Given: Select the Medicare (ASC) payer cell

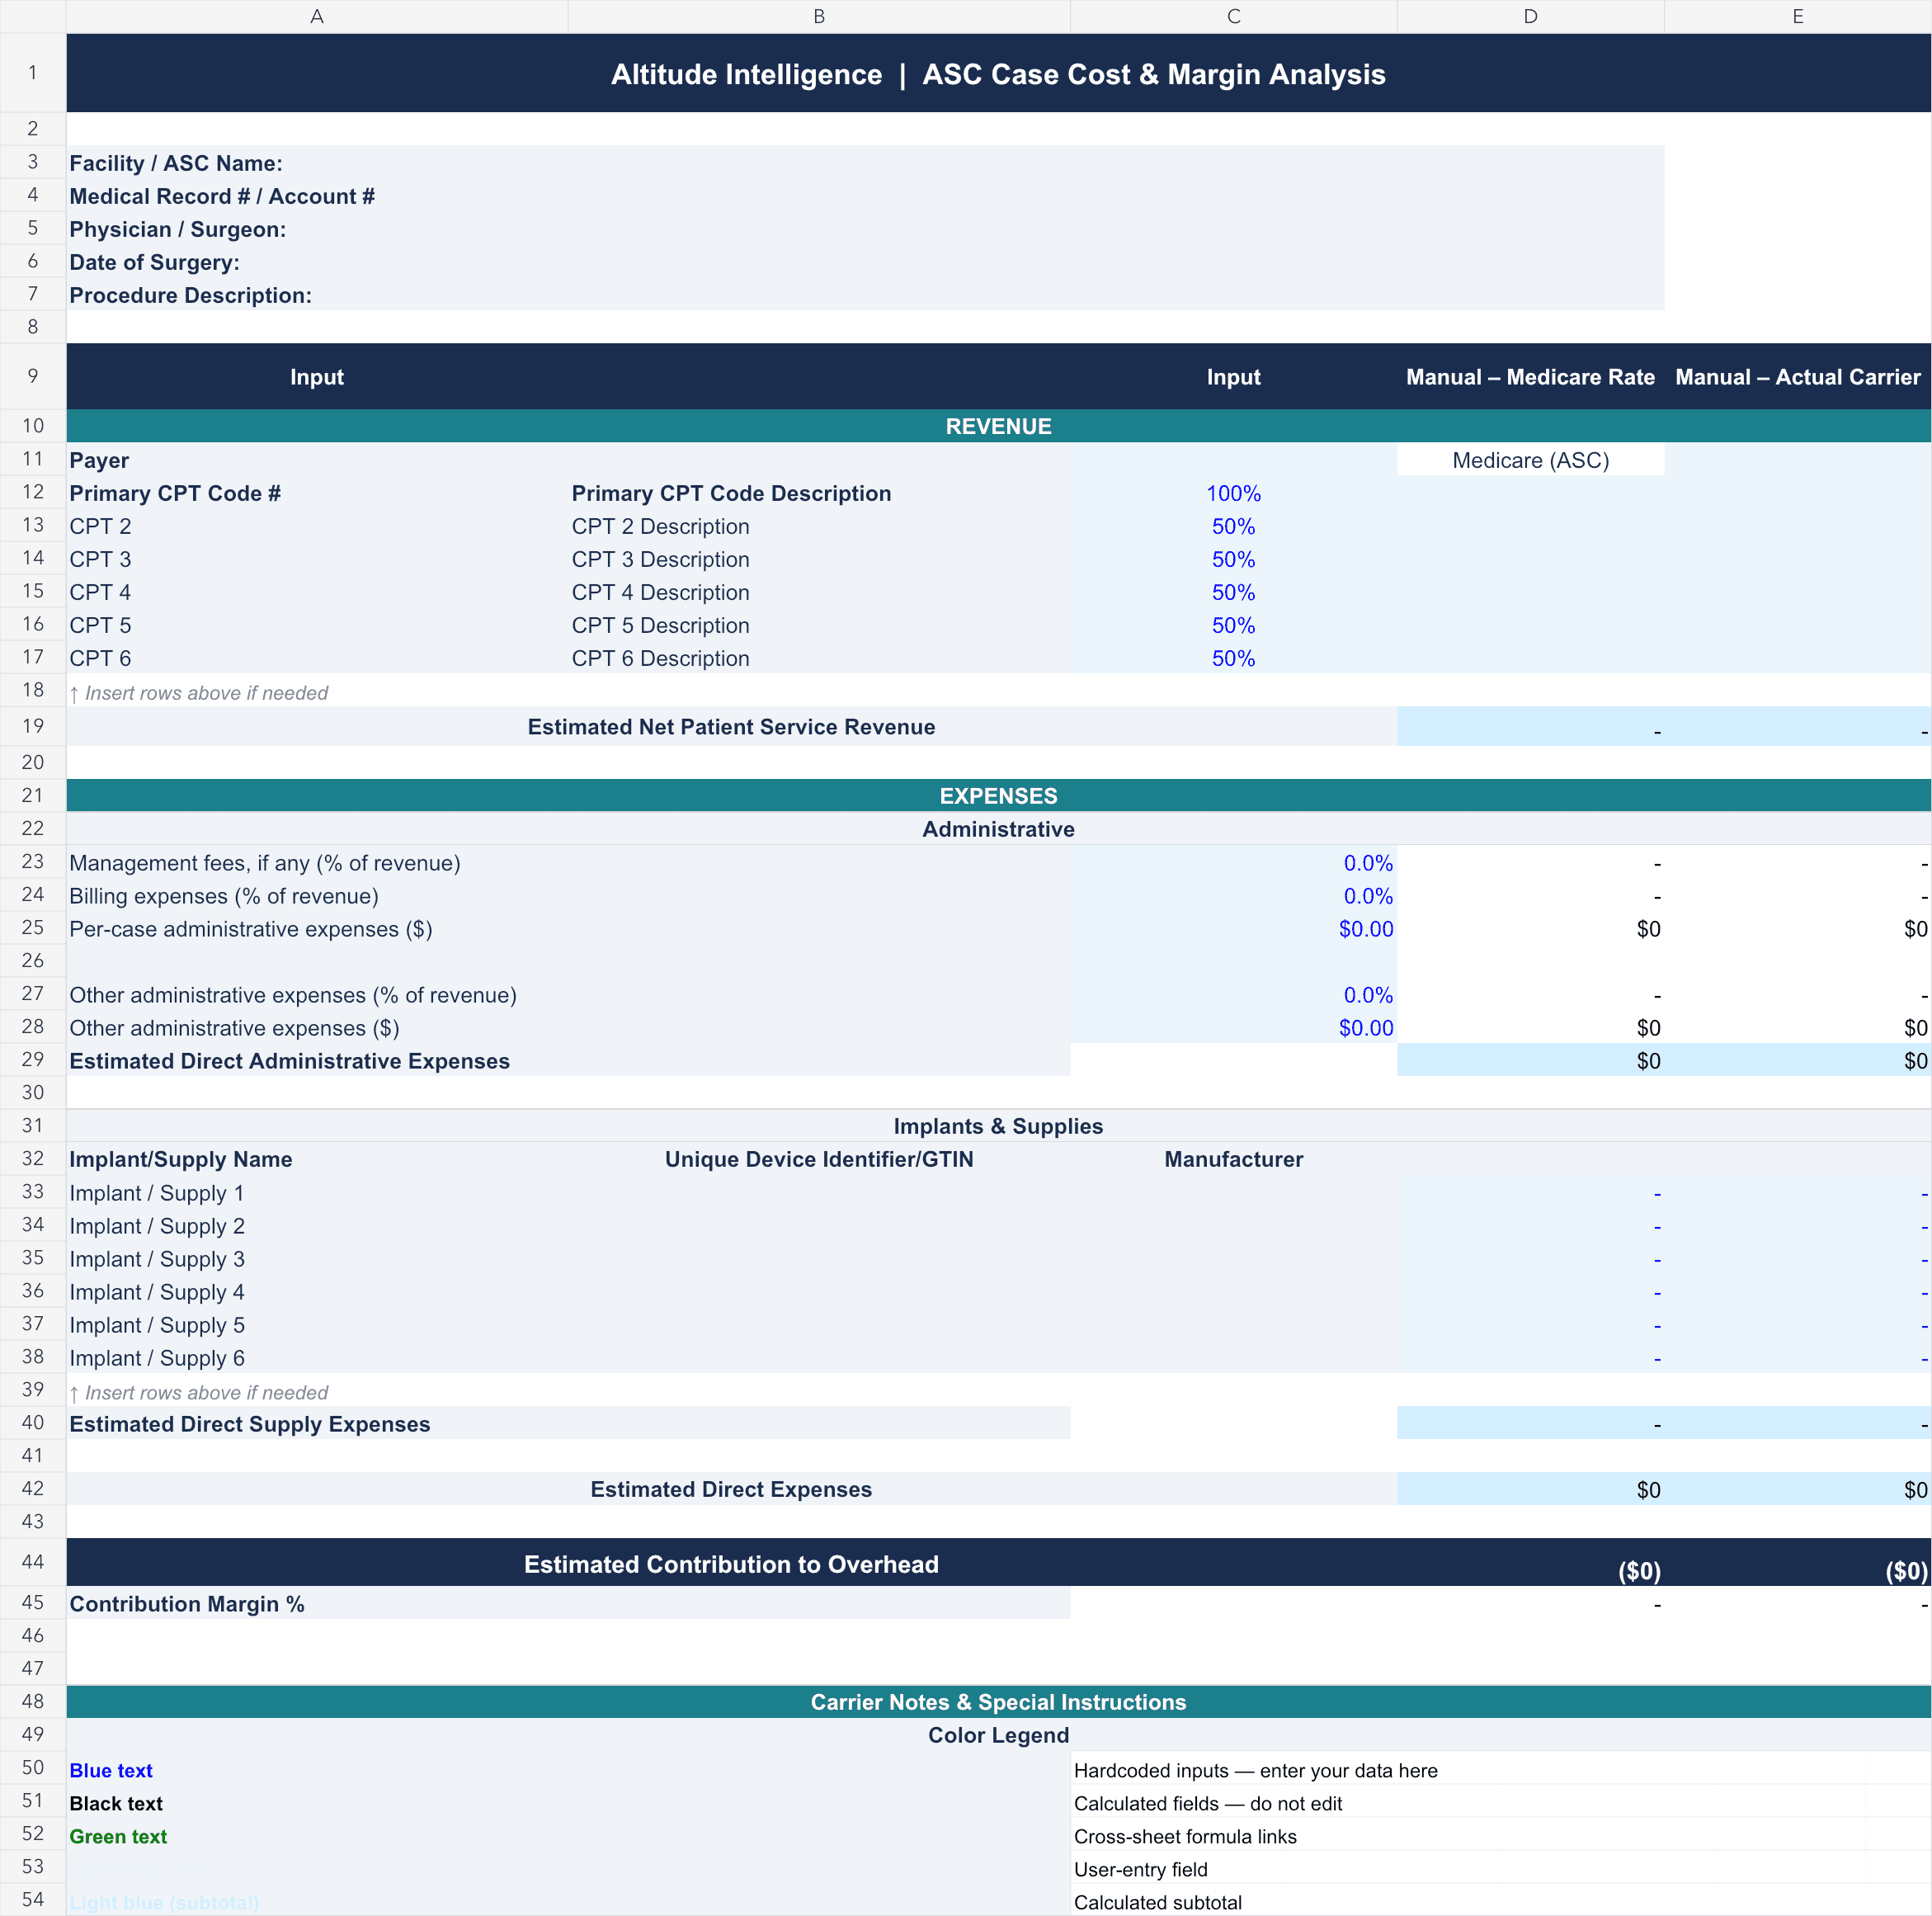Looking at the screenshot, I should (x=1530, y=460).
